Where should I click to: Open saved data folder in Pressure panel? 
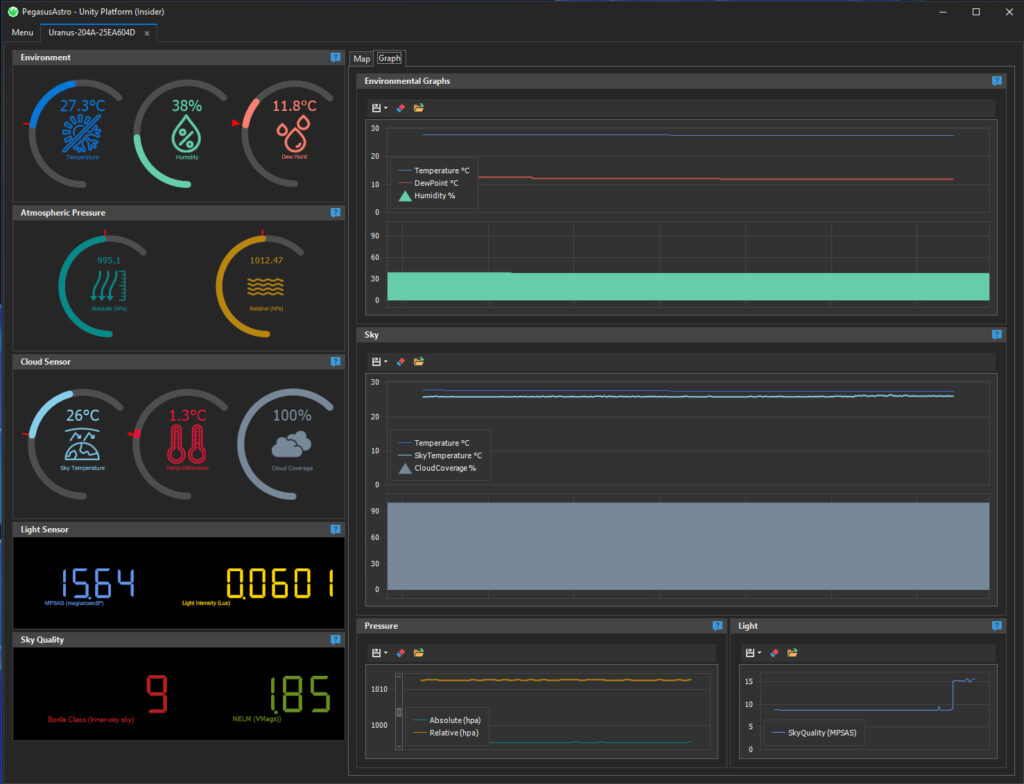coord(419,653)
